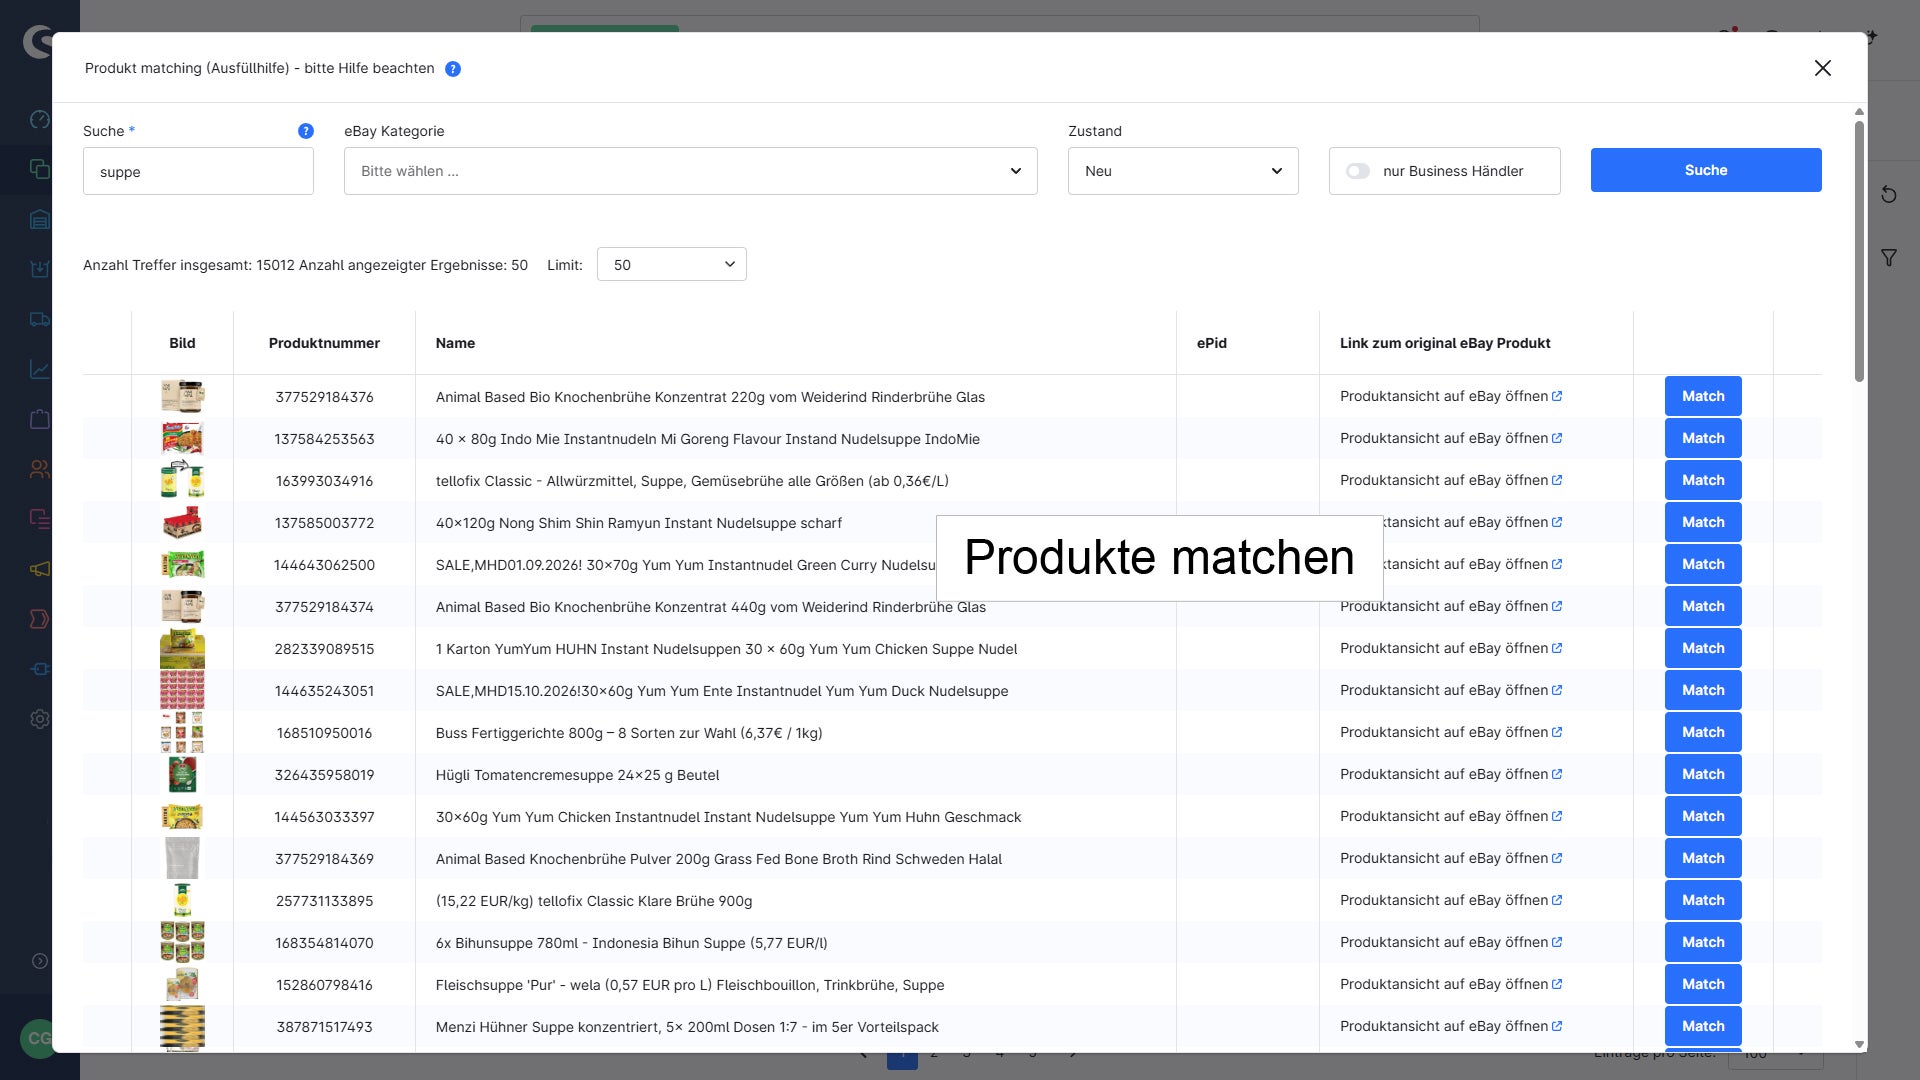
Task: Click the Suche input field containing suppe
Action: click(198, 171)
